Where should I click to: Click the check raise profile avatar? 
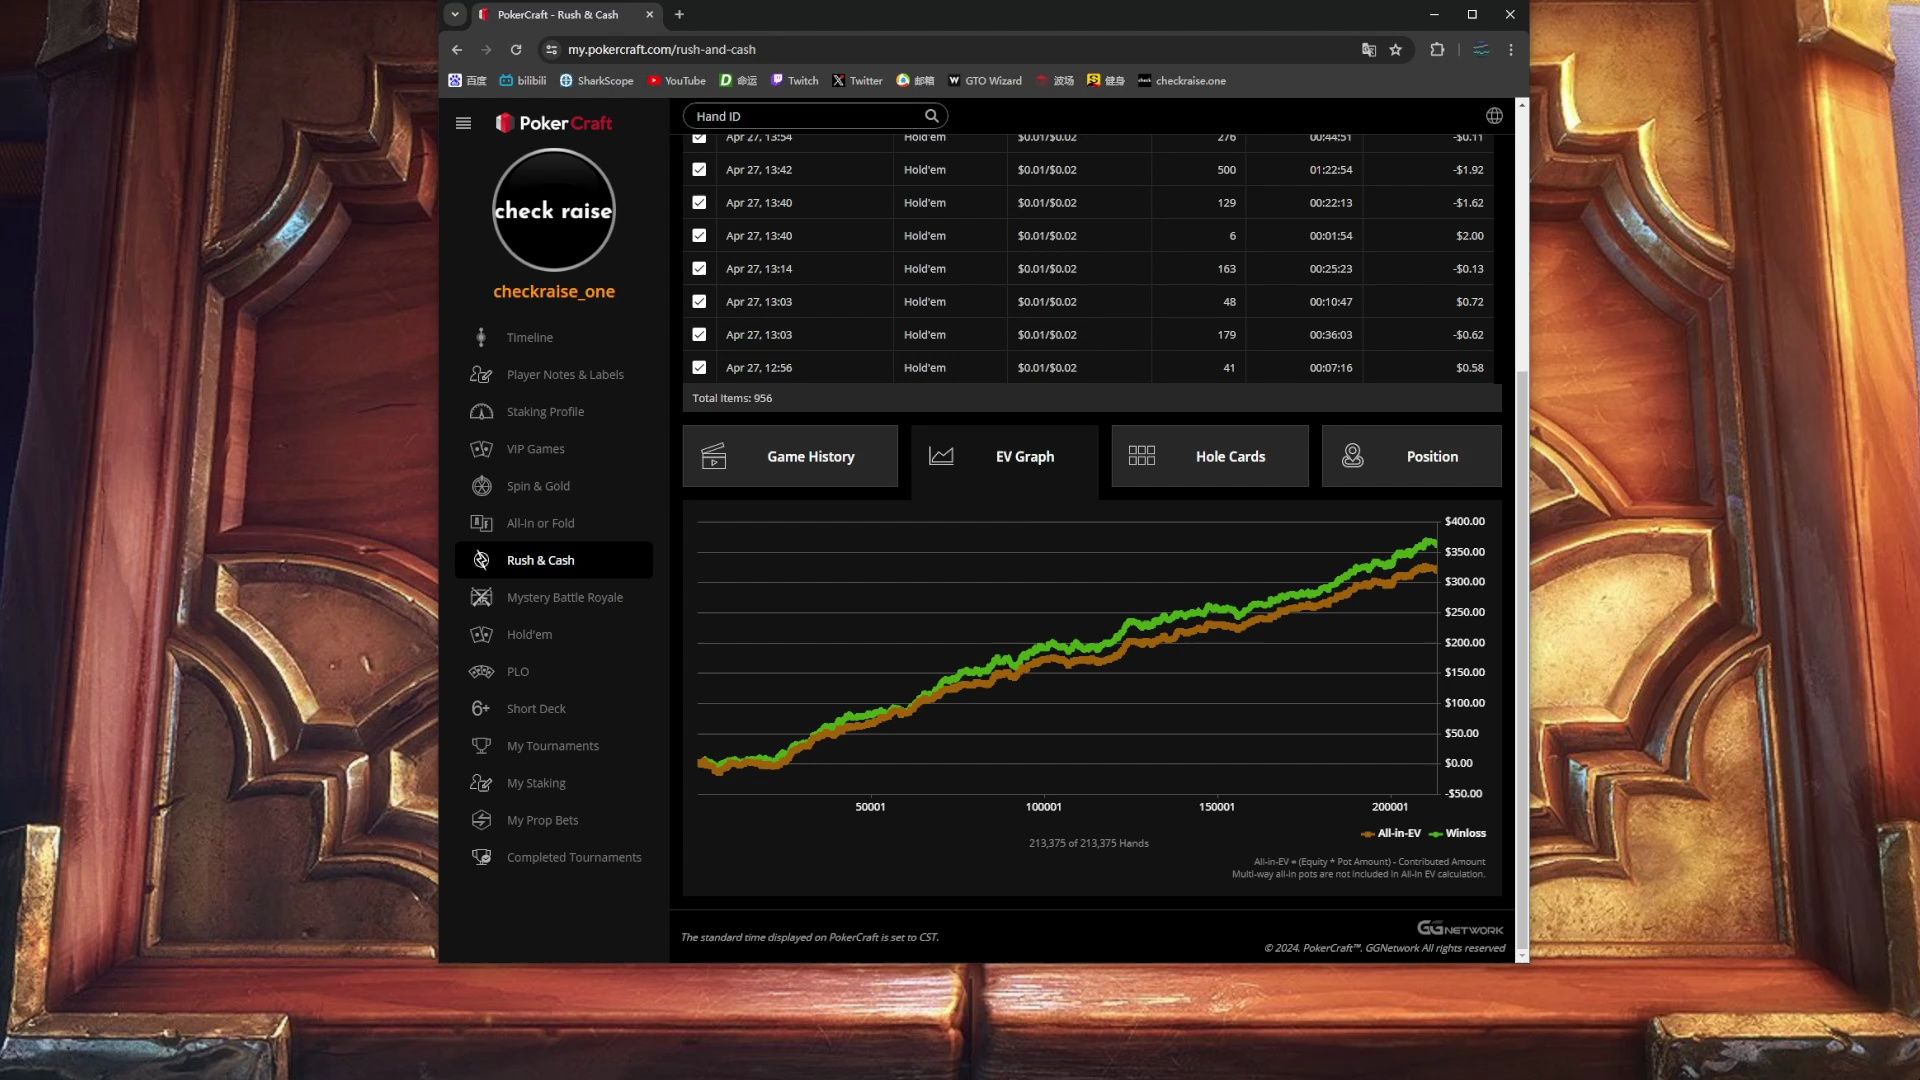coord(553,210)
